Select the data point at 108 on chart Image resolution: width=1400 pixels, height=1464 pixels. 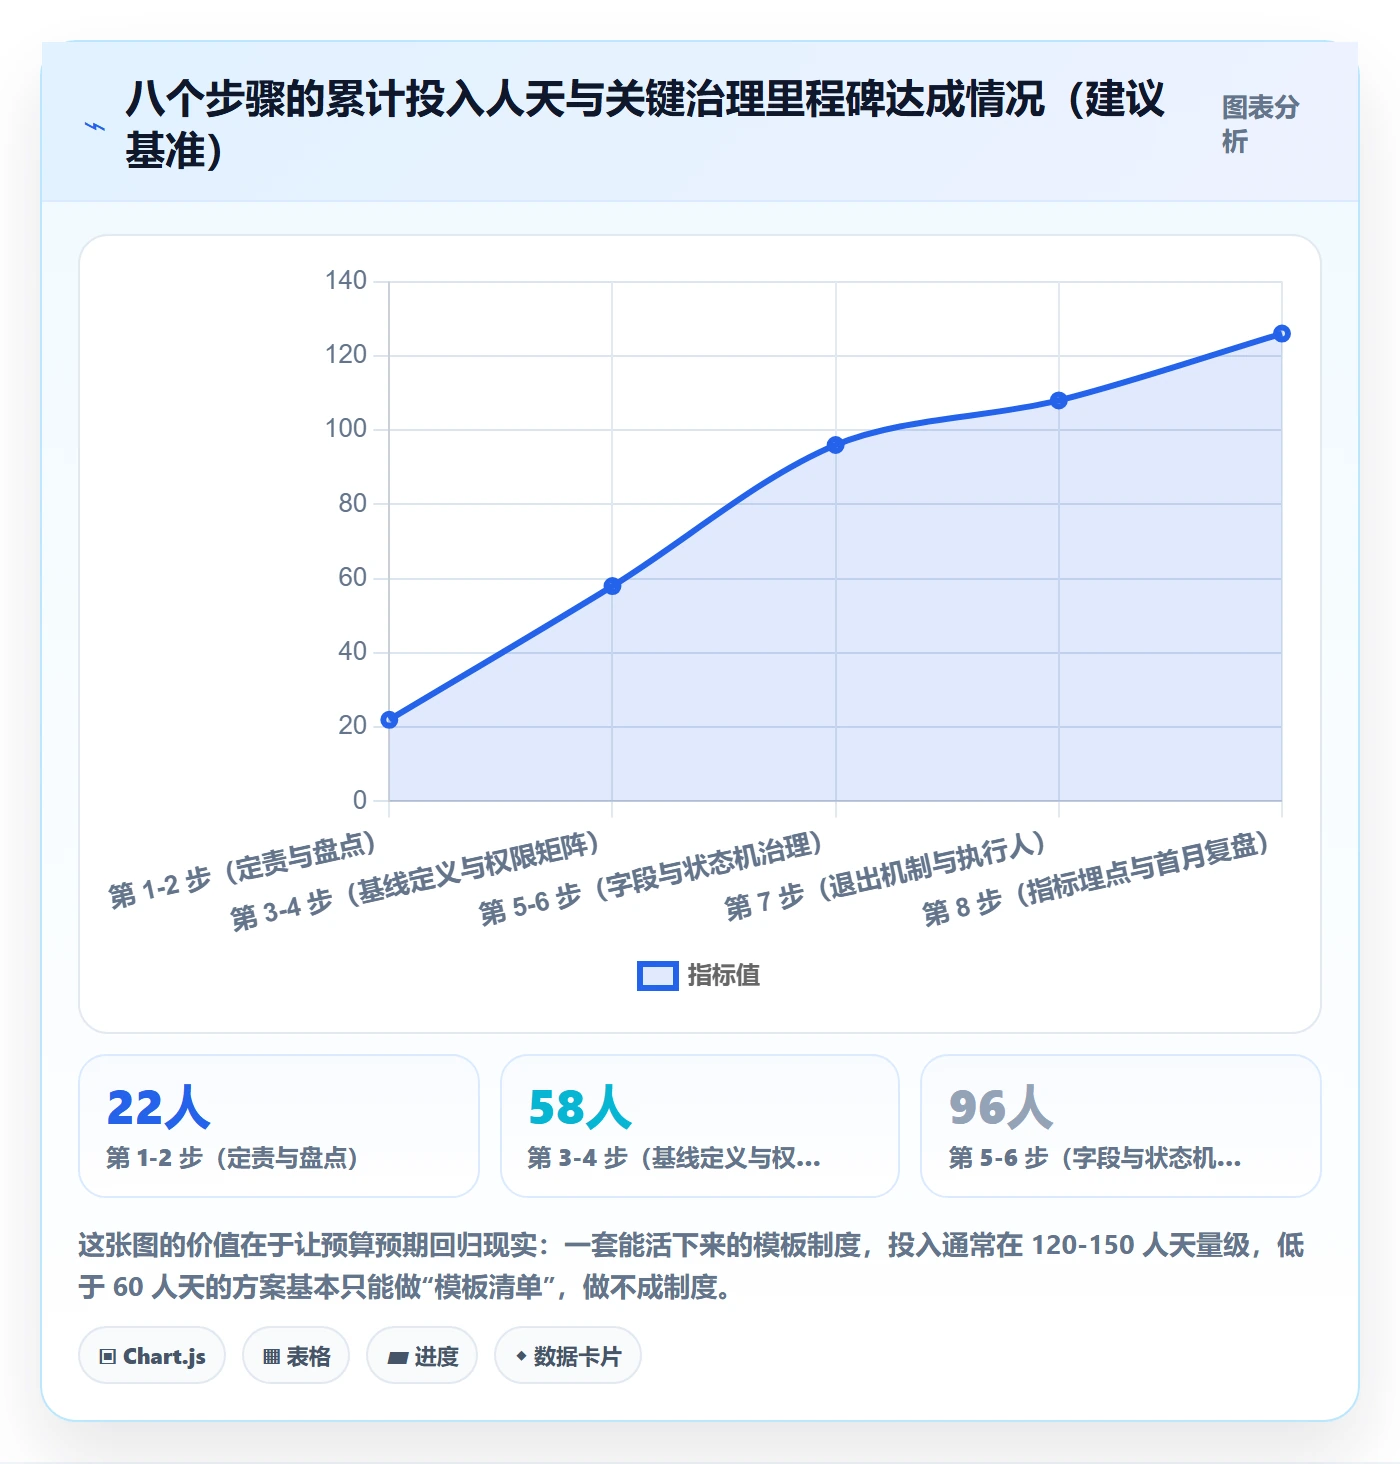pos(1059,401)
